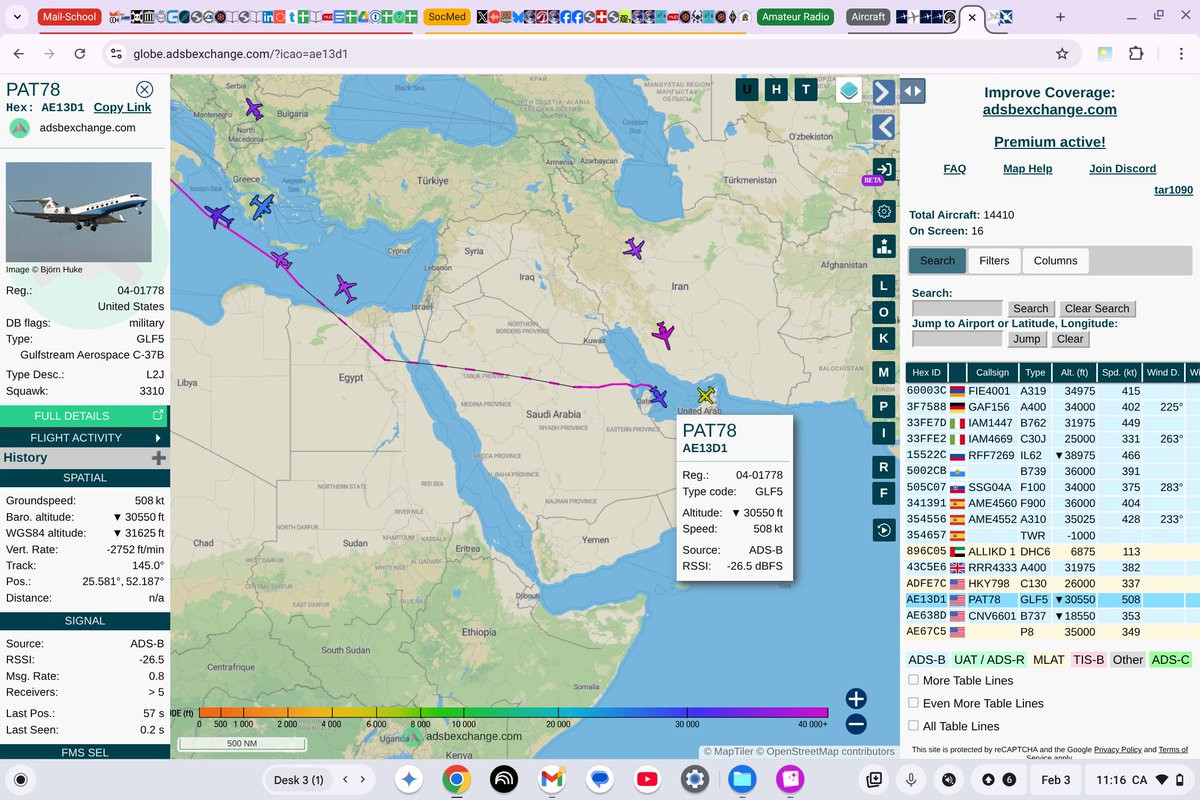Viewport: 1200px width, 800px height.
Task: Toggle the U map button
Action: coord(746,90)
